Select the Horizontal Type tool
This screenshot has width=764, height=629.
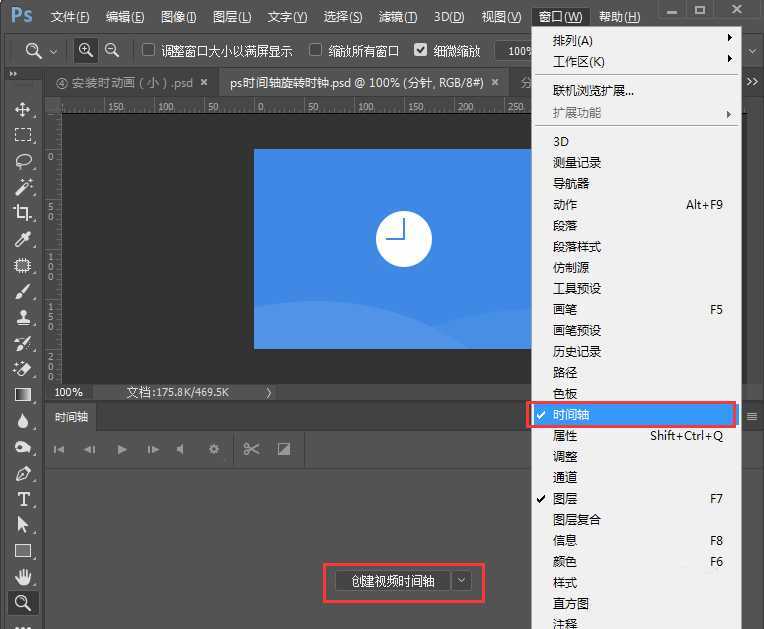point(22,499)
